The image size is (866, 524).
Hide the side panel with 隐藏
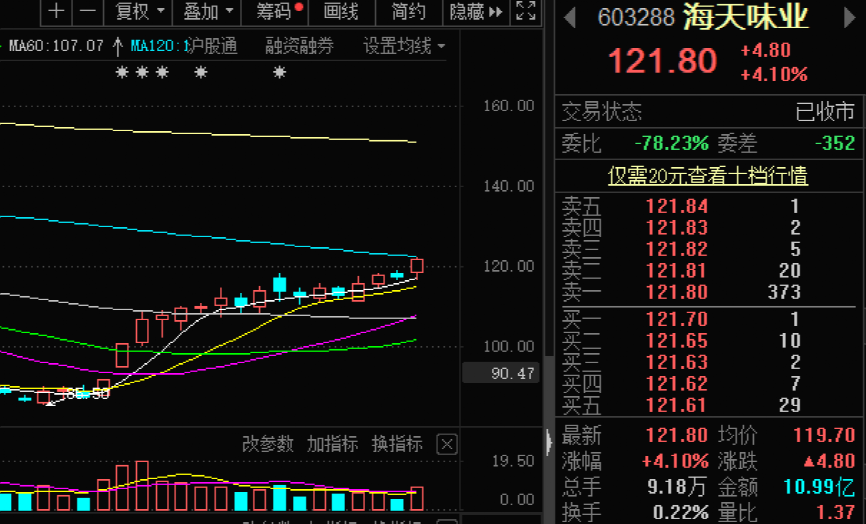coord(473,11)
